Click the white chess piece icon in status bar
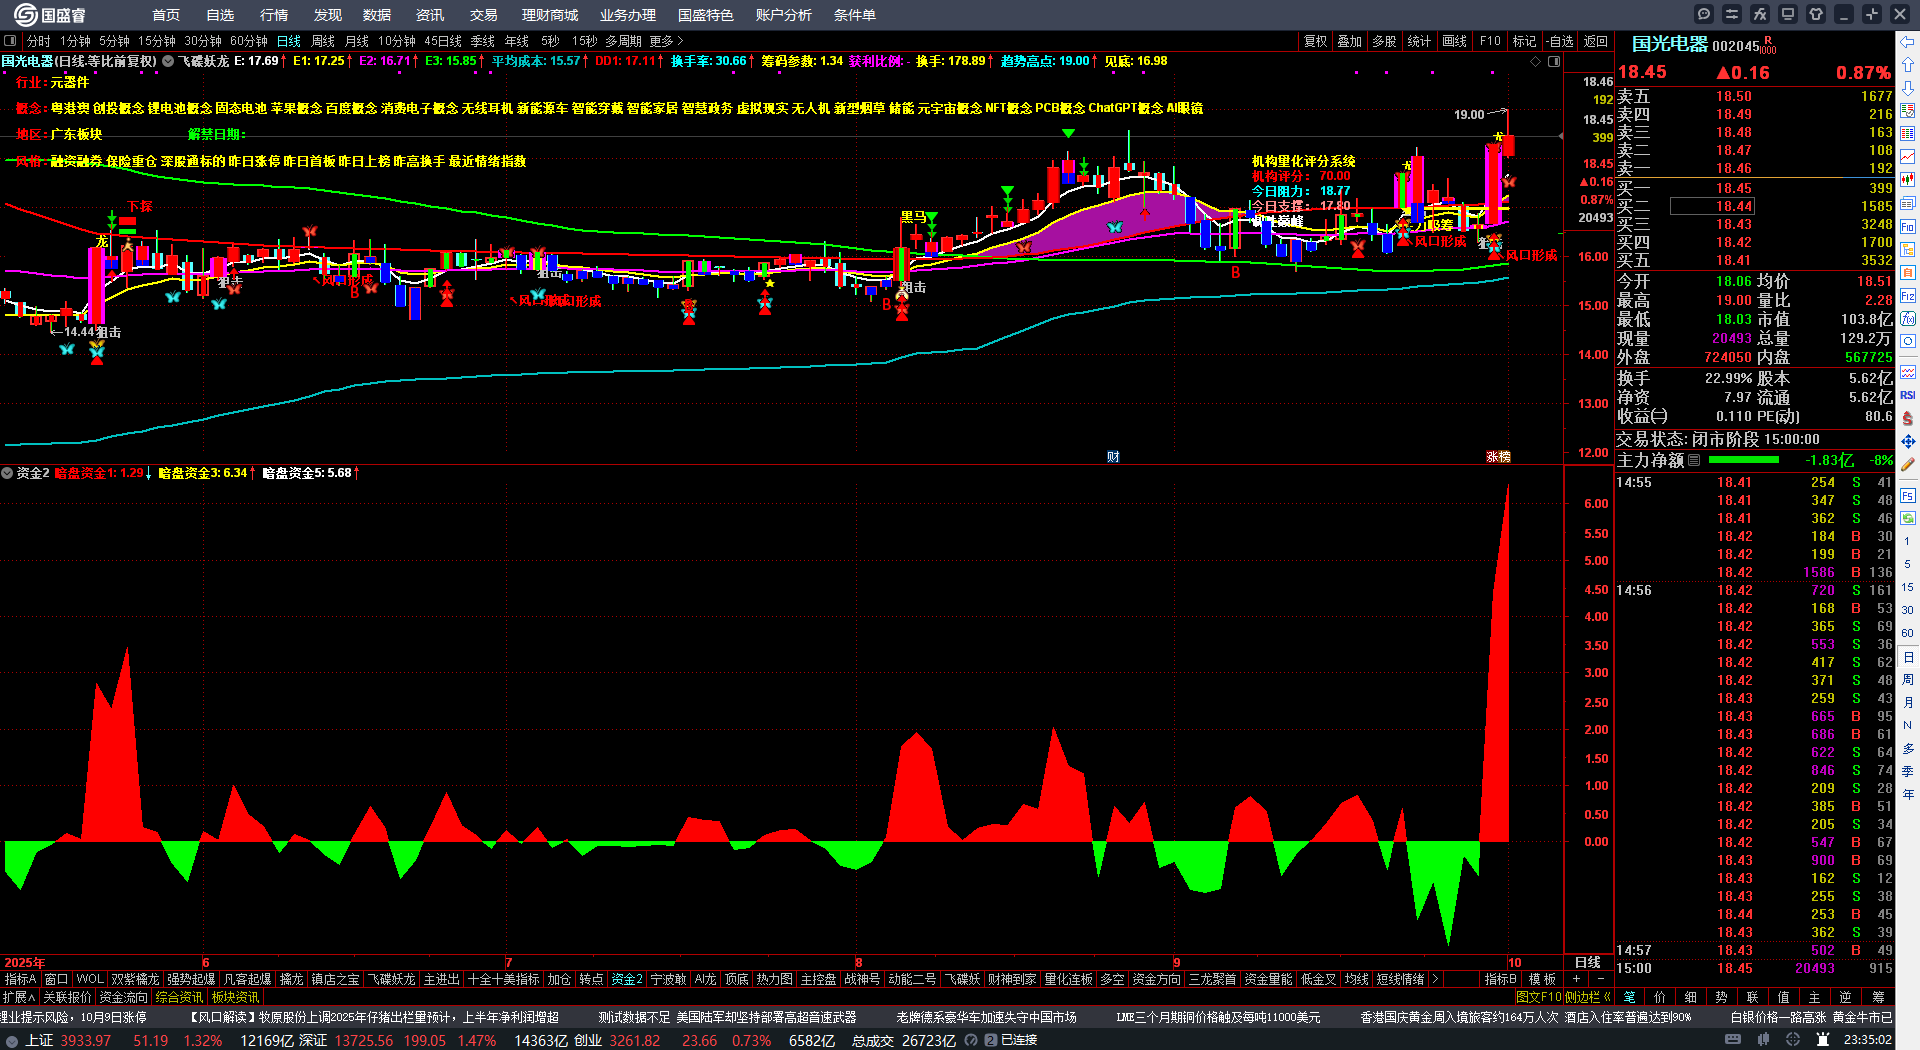Viewport: 1920px width, 1050px height. [1822, 1040]
